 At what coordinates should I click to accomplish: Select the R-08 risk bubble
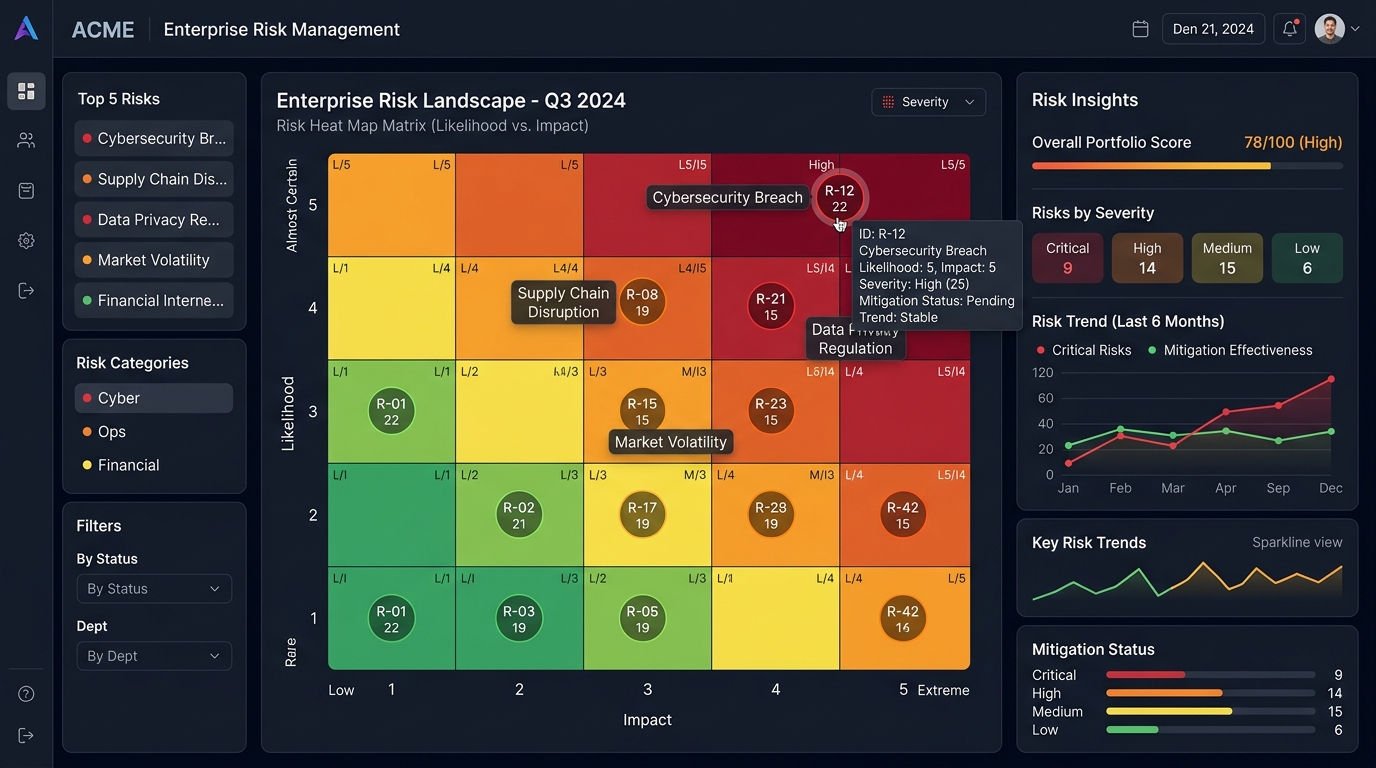[642, 302]
